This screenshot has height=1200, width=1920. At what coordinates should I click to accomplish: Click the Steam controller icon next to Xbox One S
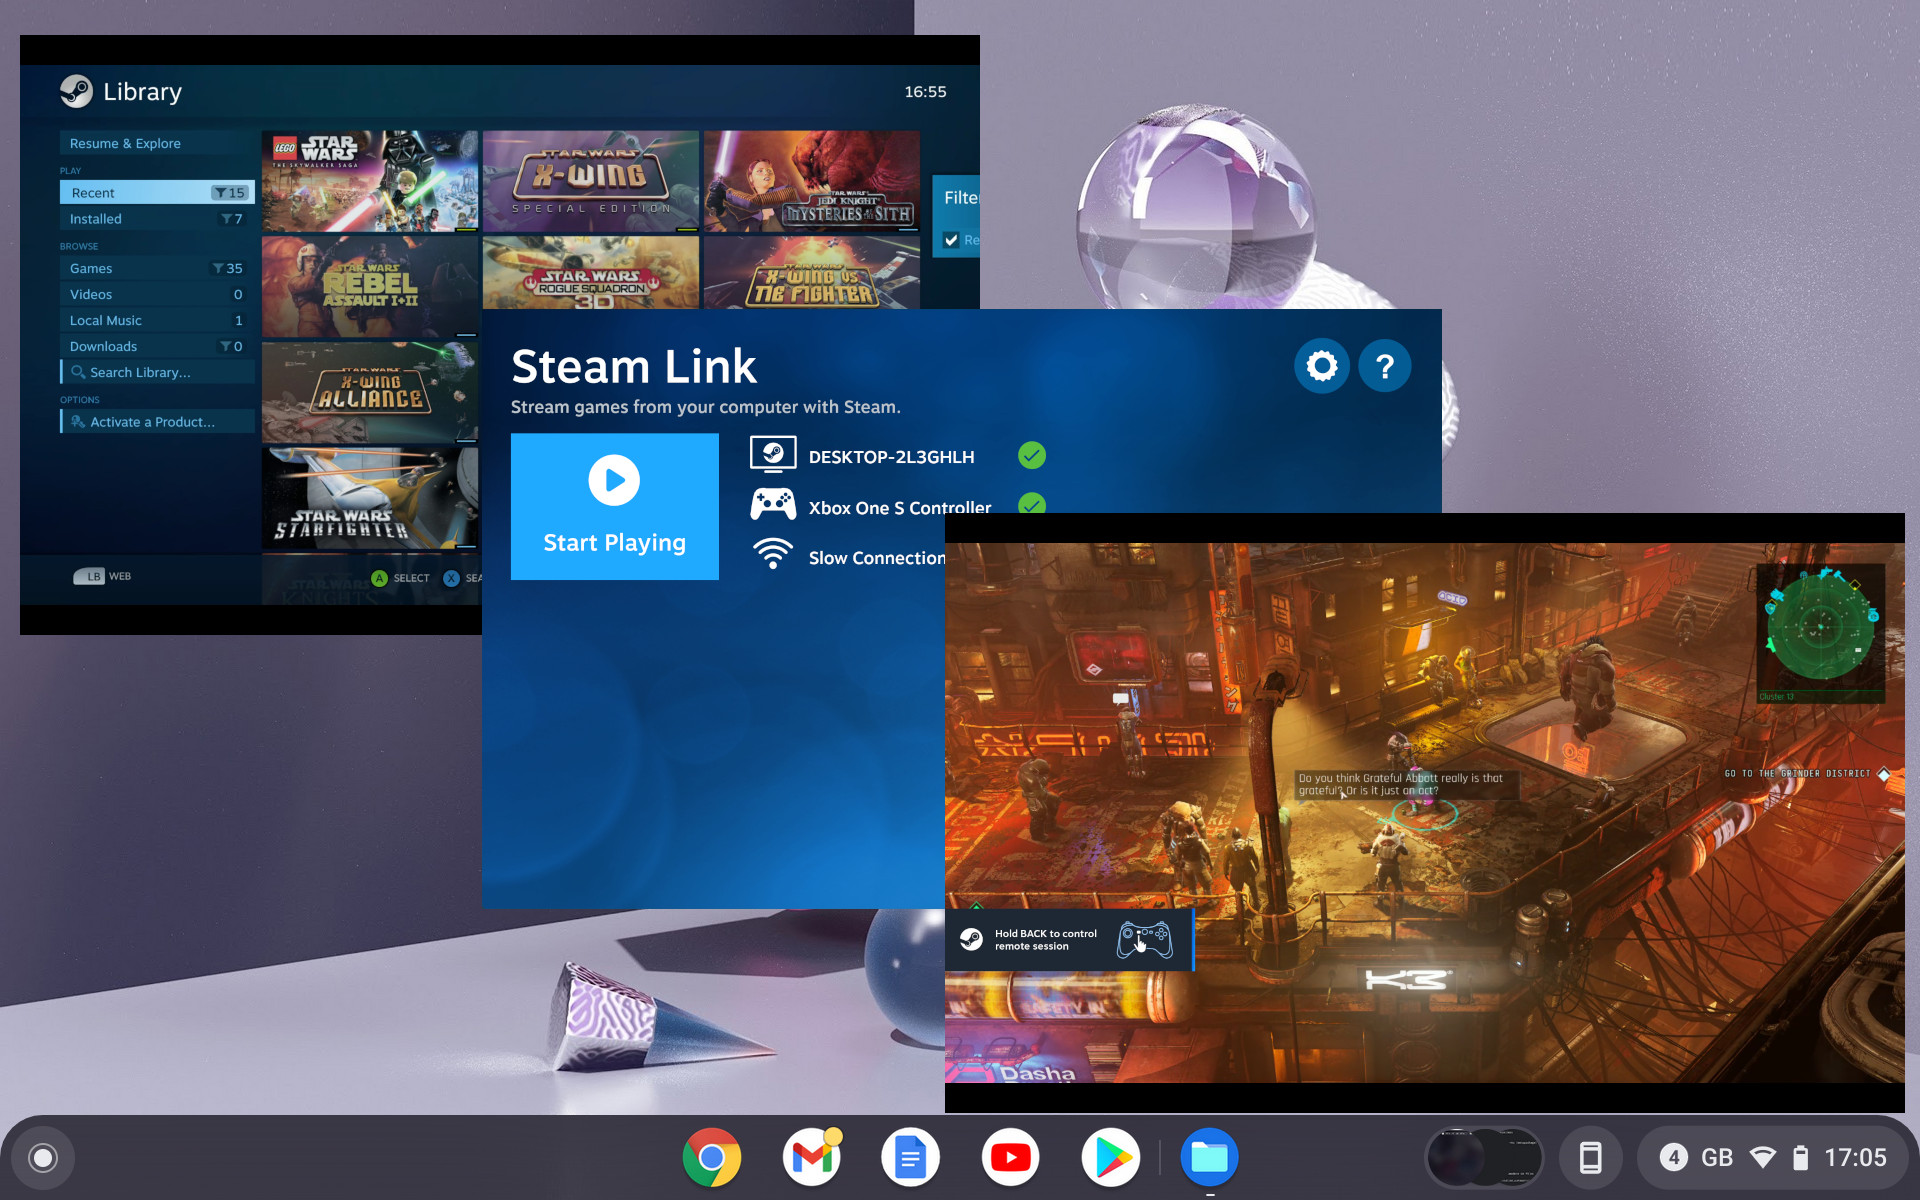(770, 506)
